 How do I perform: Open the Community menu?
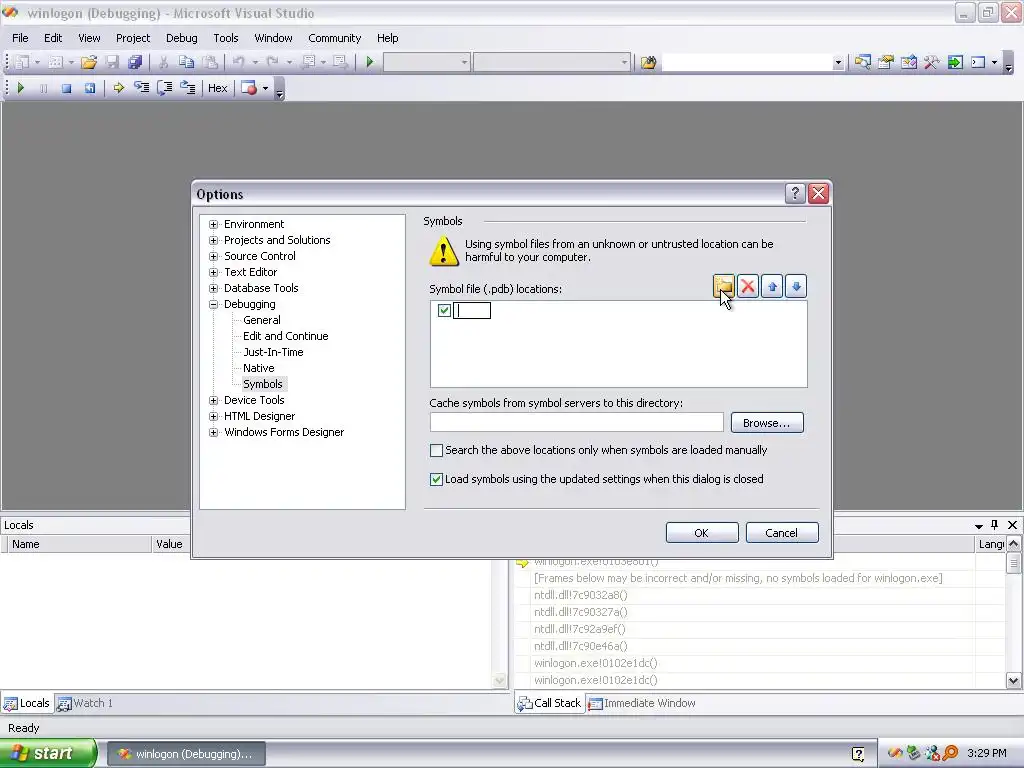(334, 38)
